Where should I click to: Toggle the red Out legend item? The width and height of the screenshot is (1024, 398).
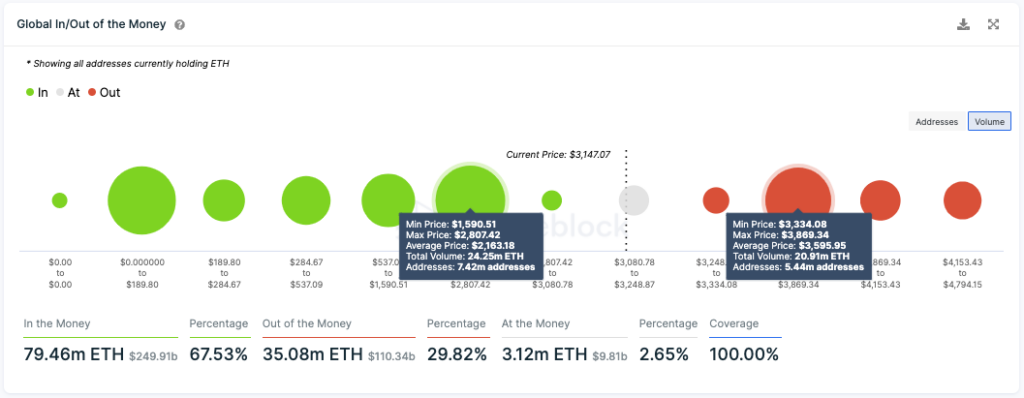104,93
